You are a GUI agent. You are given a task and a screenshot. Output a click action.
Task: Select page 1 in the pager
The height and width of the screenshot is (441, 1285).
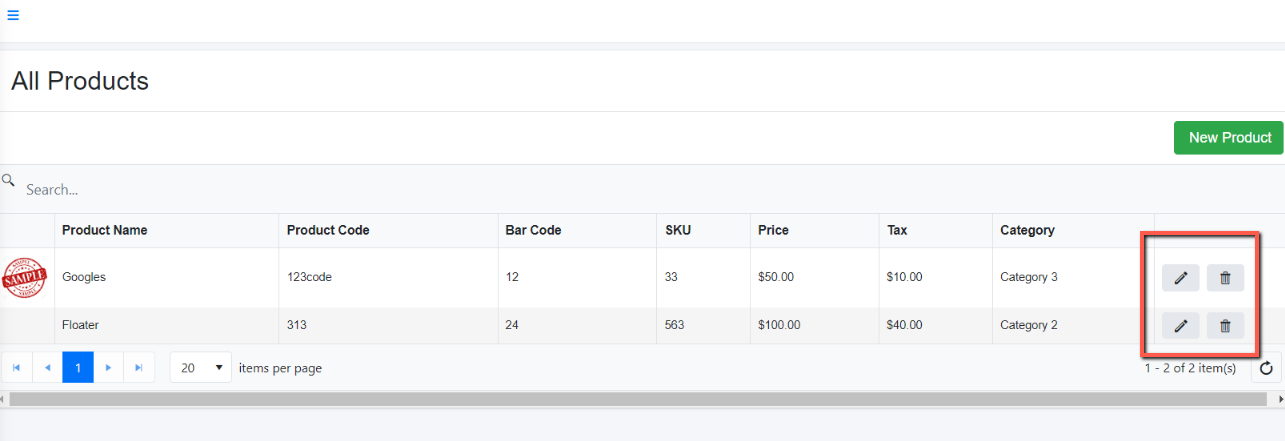77,368
